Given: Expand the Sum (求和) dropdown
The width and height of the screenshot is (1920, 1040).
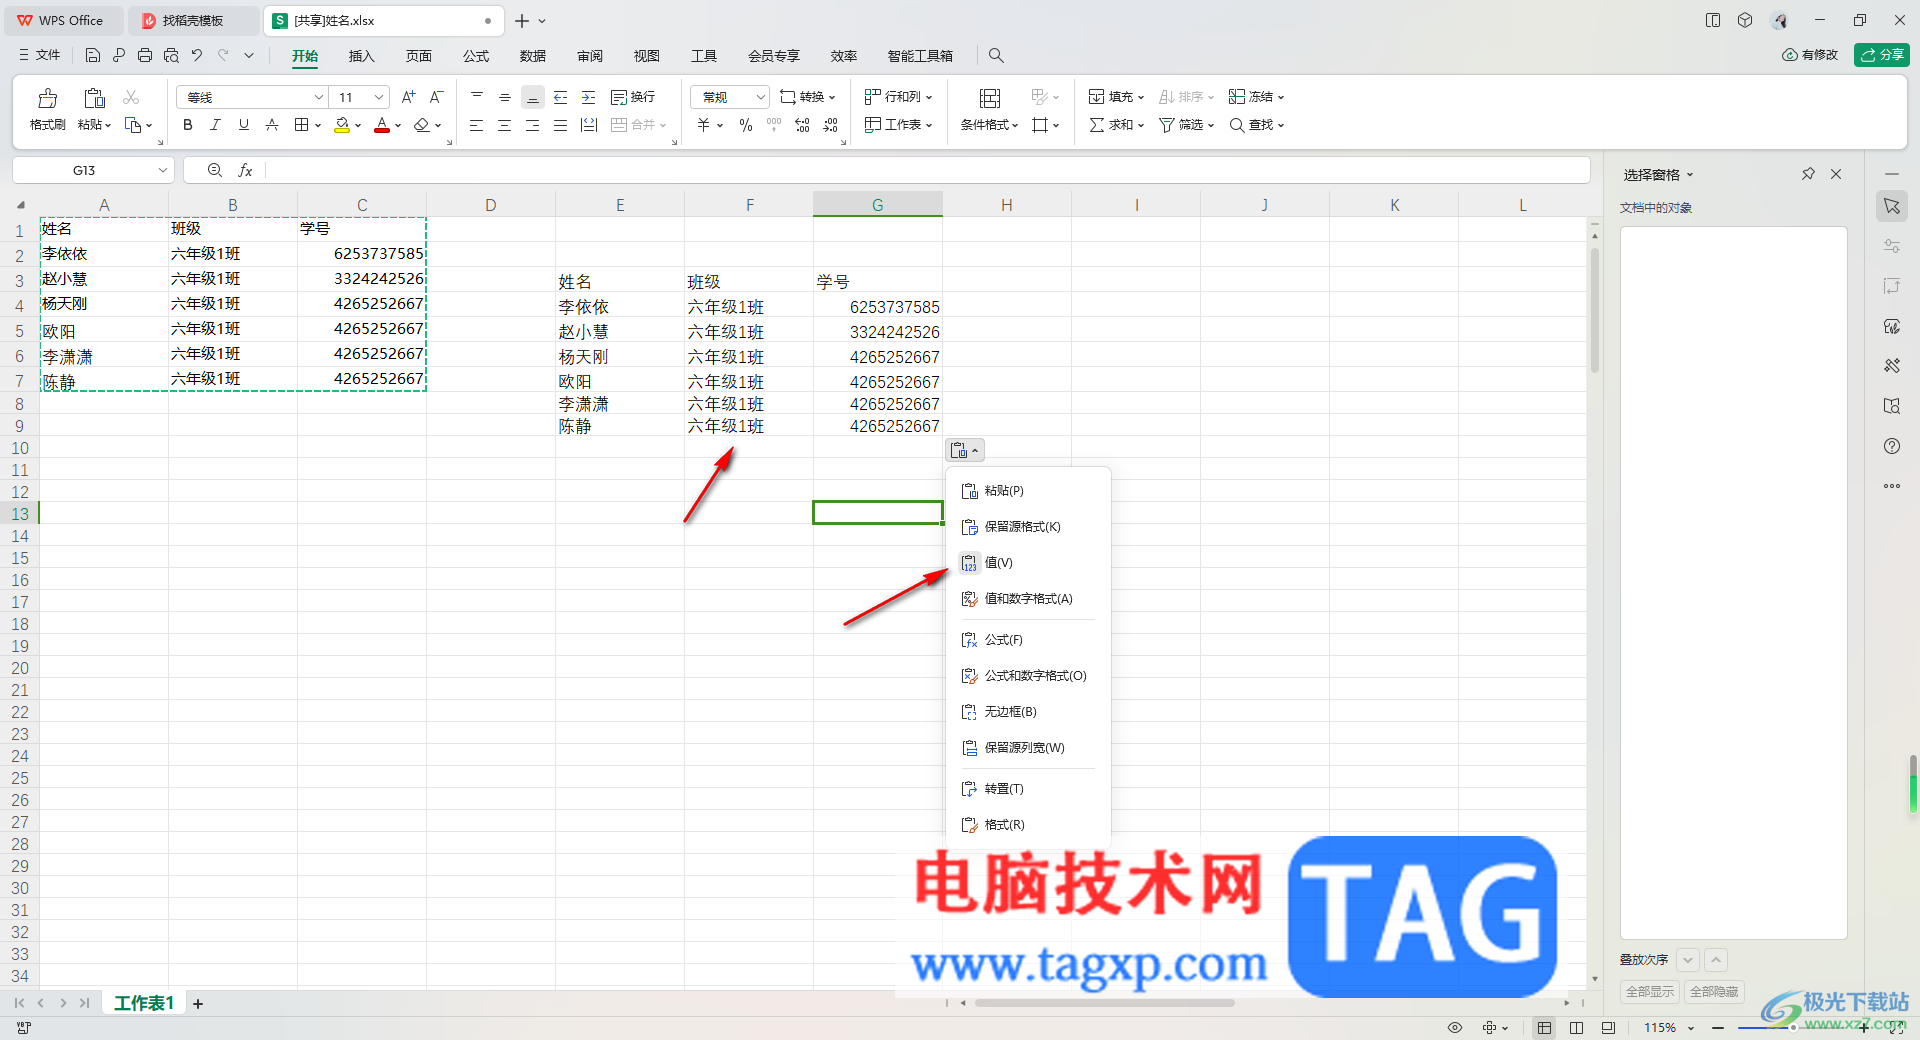Looking at the screenshot, I should point(1116,125).
